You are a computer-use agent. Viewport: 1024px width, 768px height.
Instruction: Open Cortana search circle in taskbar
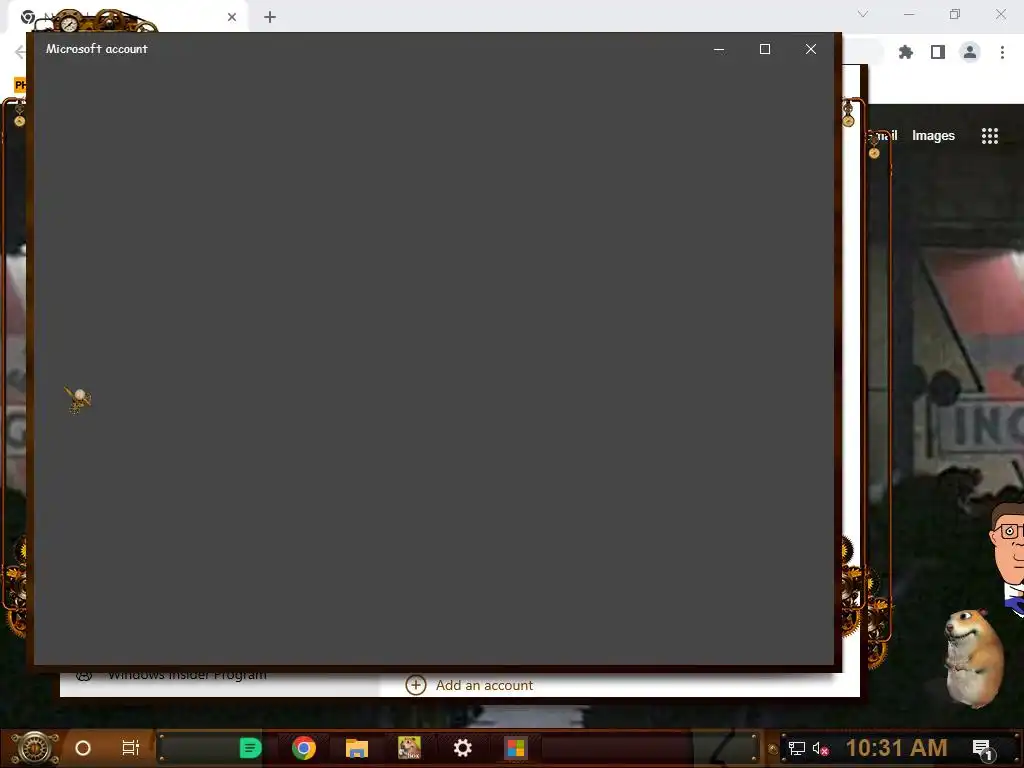tap(83, 748)
